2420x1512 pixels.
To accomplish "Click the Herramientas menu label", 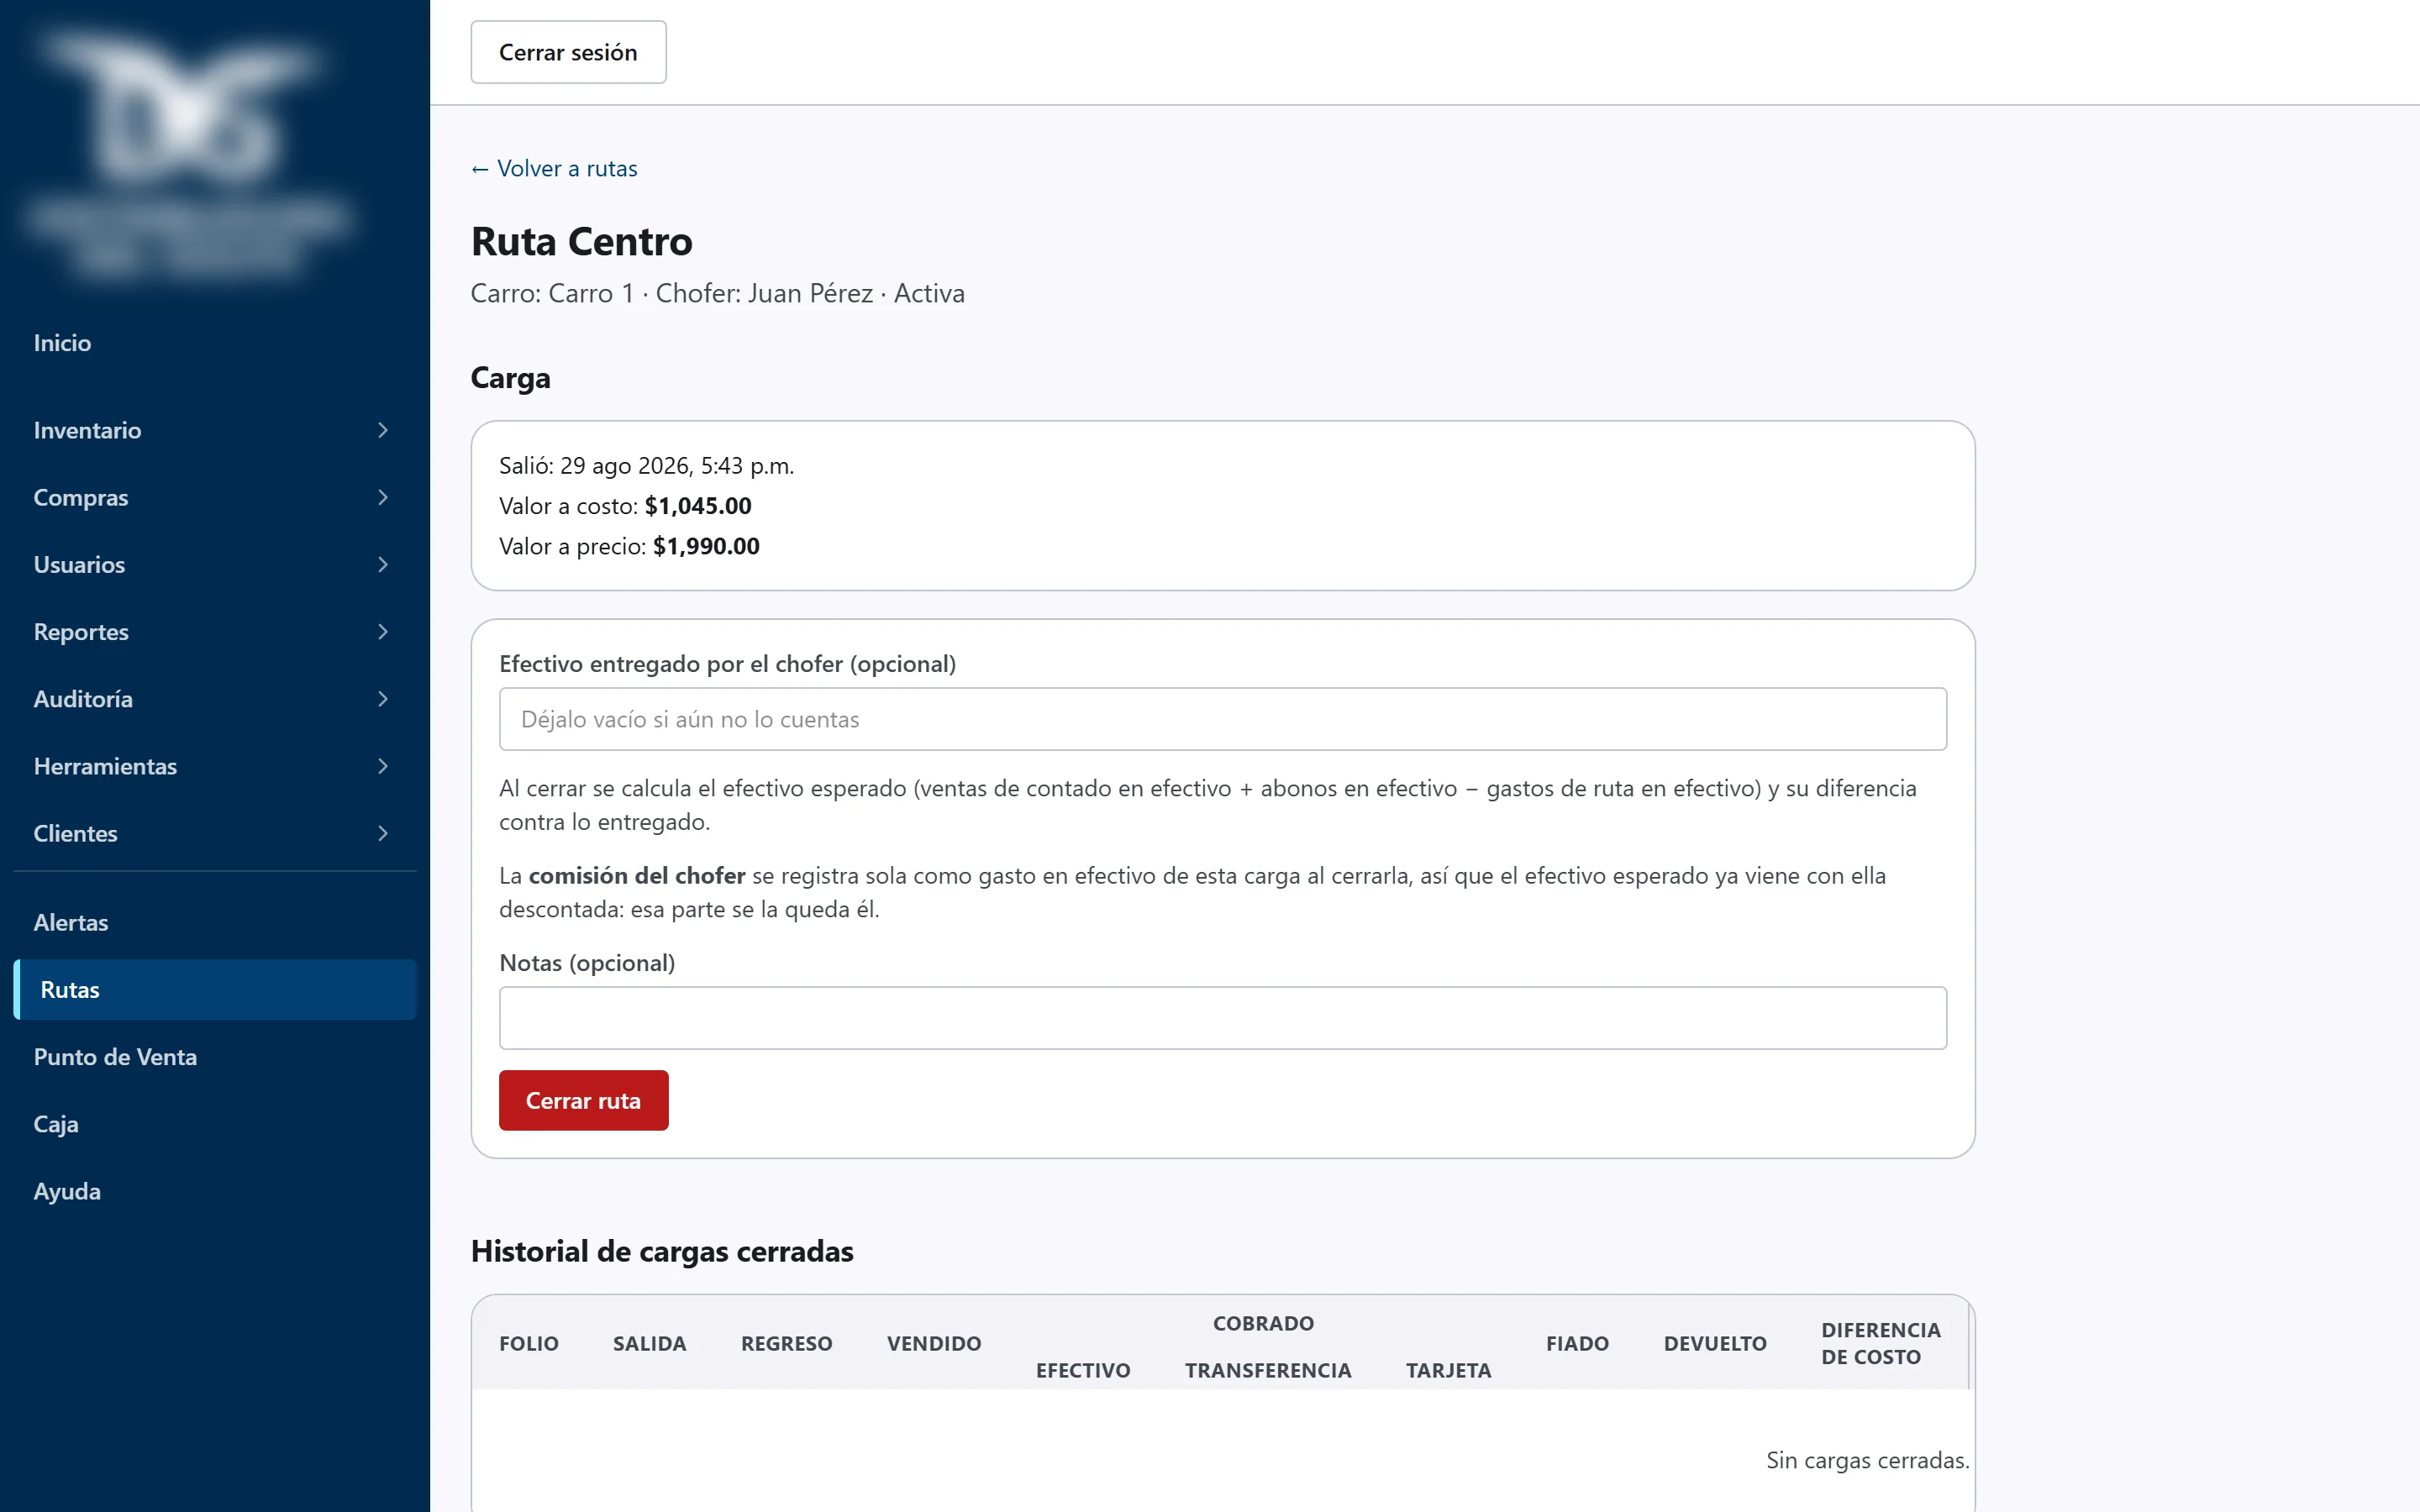I will click(x=105, y=766).
